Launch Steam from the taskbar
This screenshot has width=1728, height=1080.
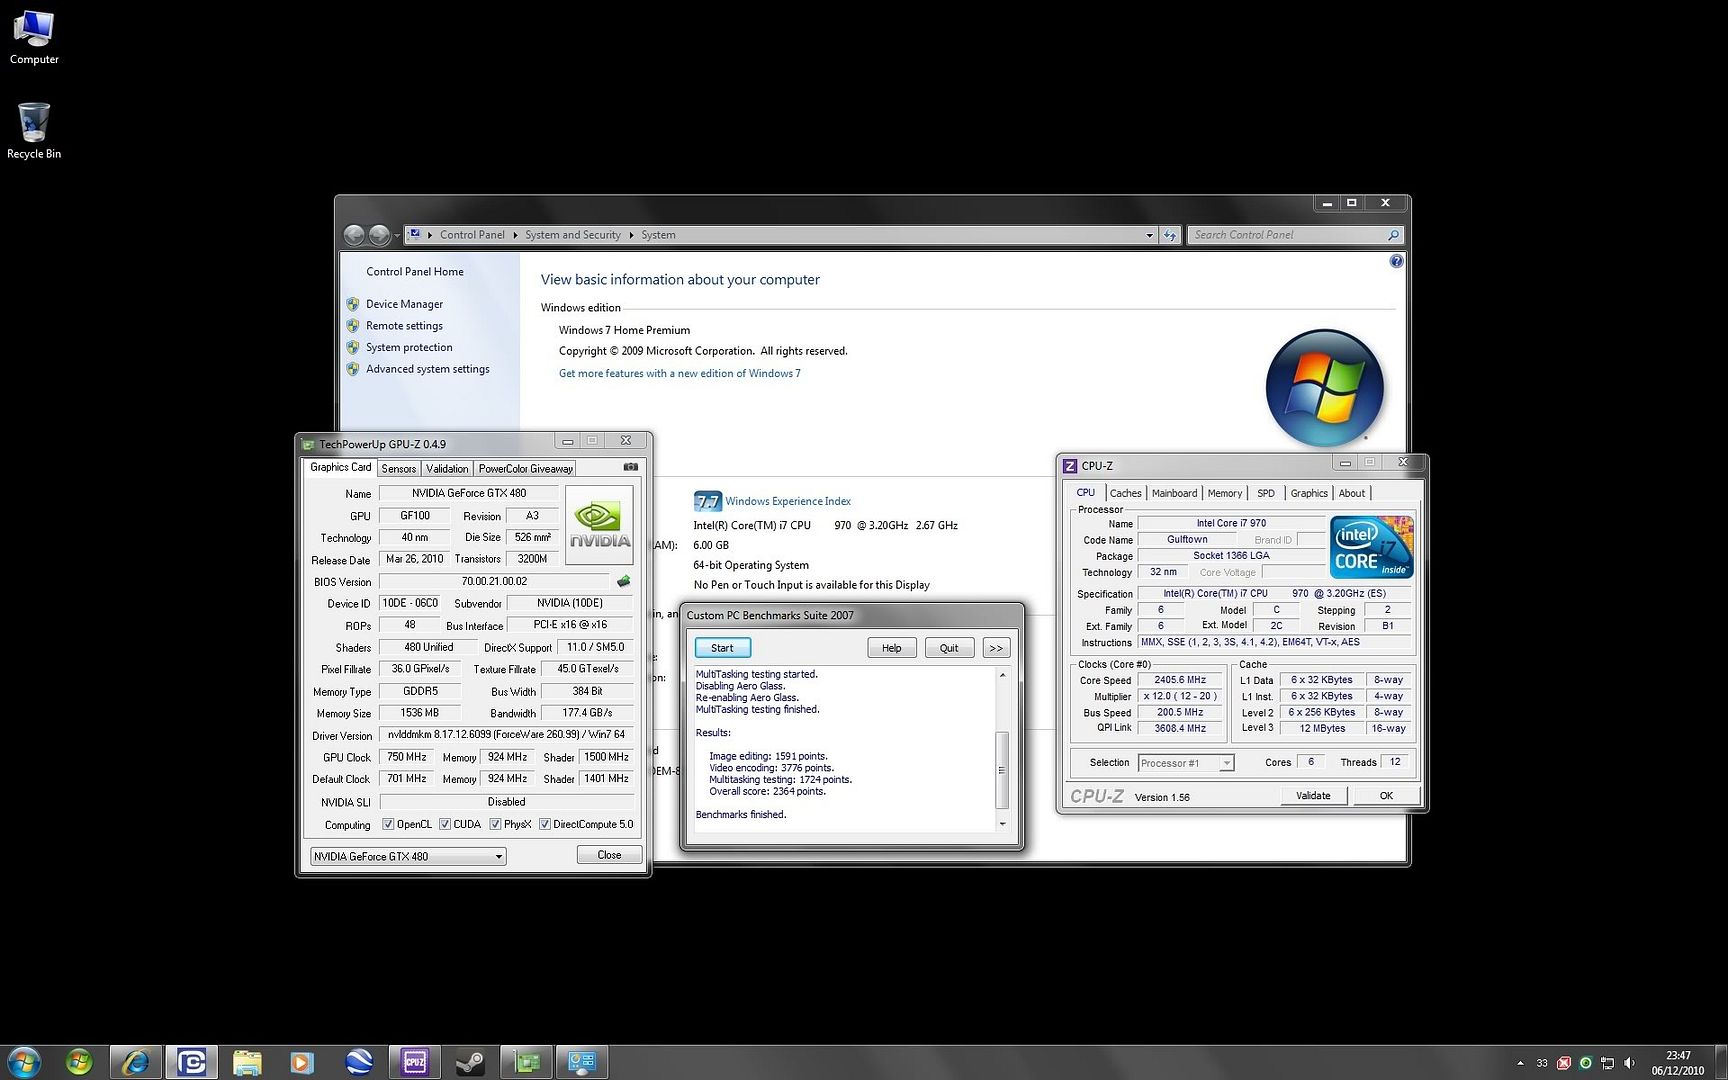(471, 1062)
